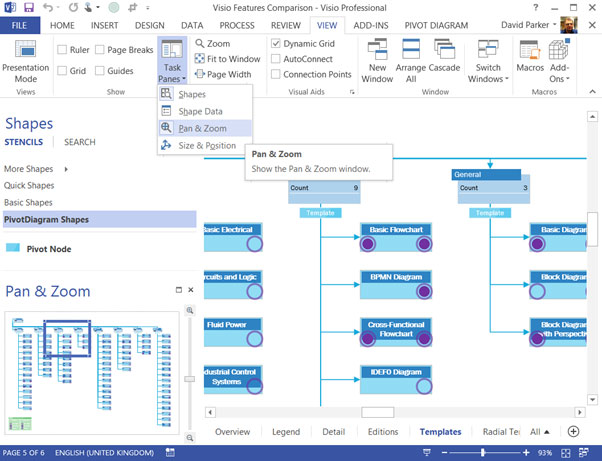Image resolution: width=602 pixels, height=461 pixels.
Task: Open Presentation Mode view
Action: click(x=26, y=61)
